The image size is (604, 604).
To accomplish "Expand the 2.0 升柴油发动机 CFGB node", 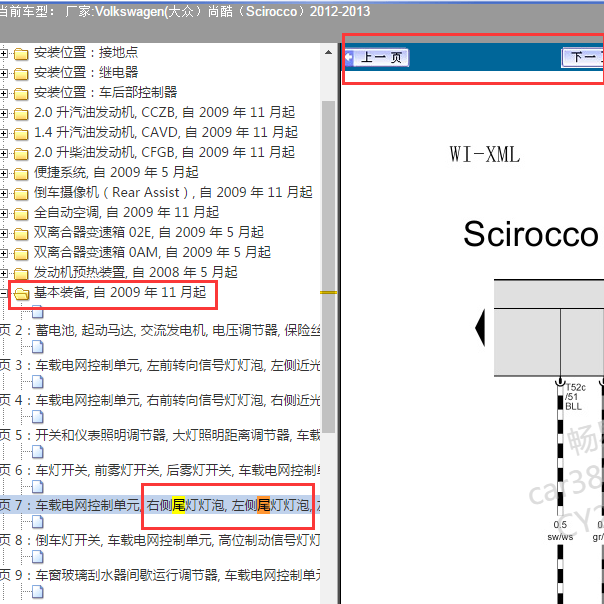I will coord(3,153).
